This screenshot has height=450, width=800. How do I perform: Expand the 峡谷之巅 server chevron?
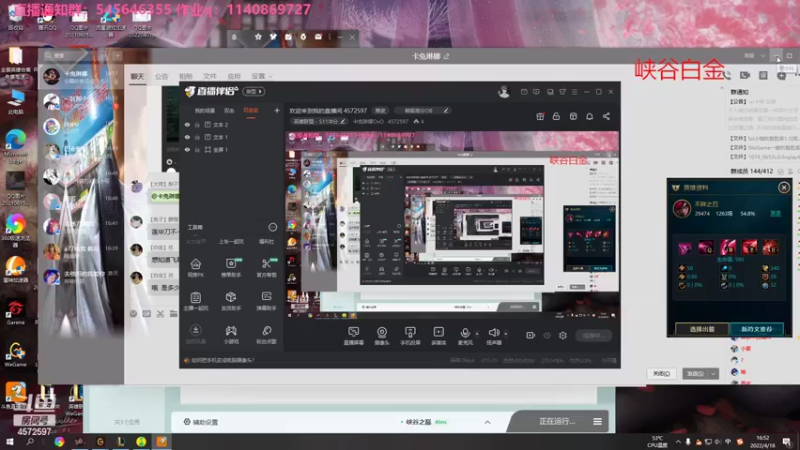point(487,422)
